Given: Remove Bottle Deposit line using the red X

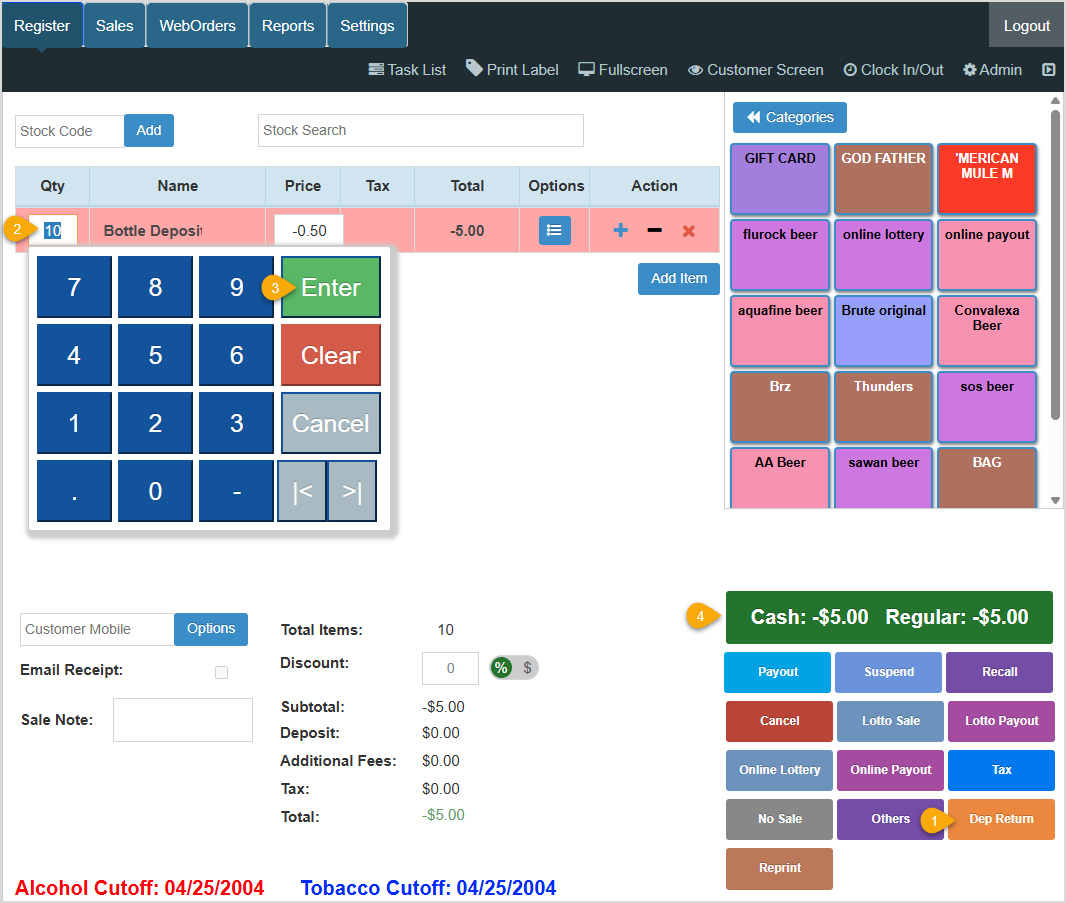Looking at the screenshot, I should click(x=688, y=230).
